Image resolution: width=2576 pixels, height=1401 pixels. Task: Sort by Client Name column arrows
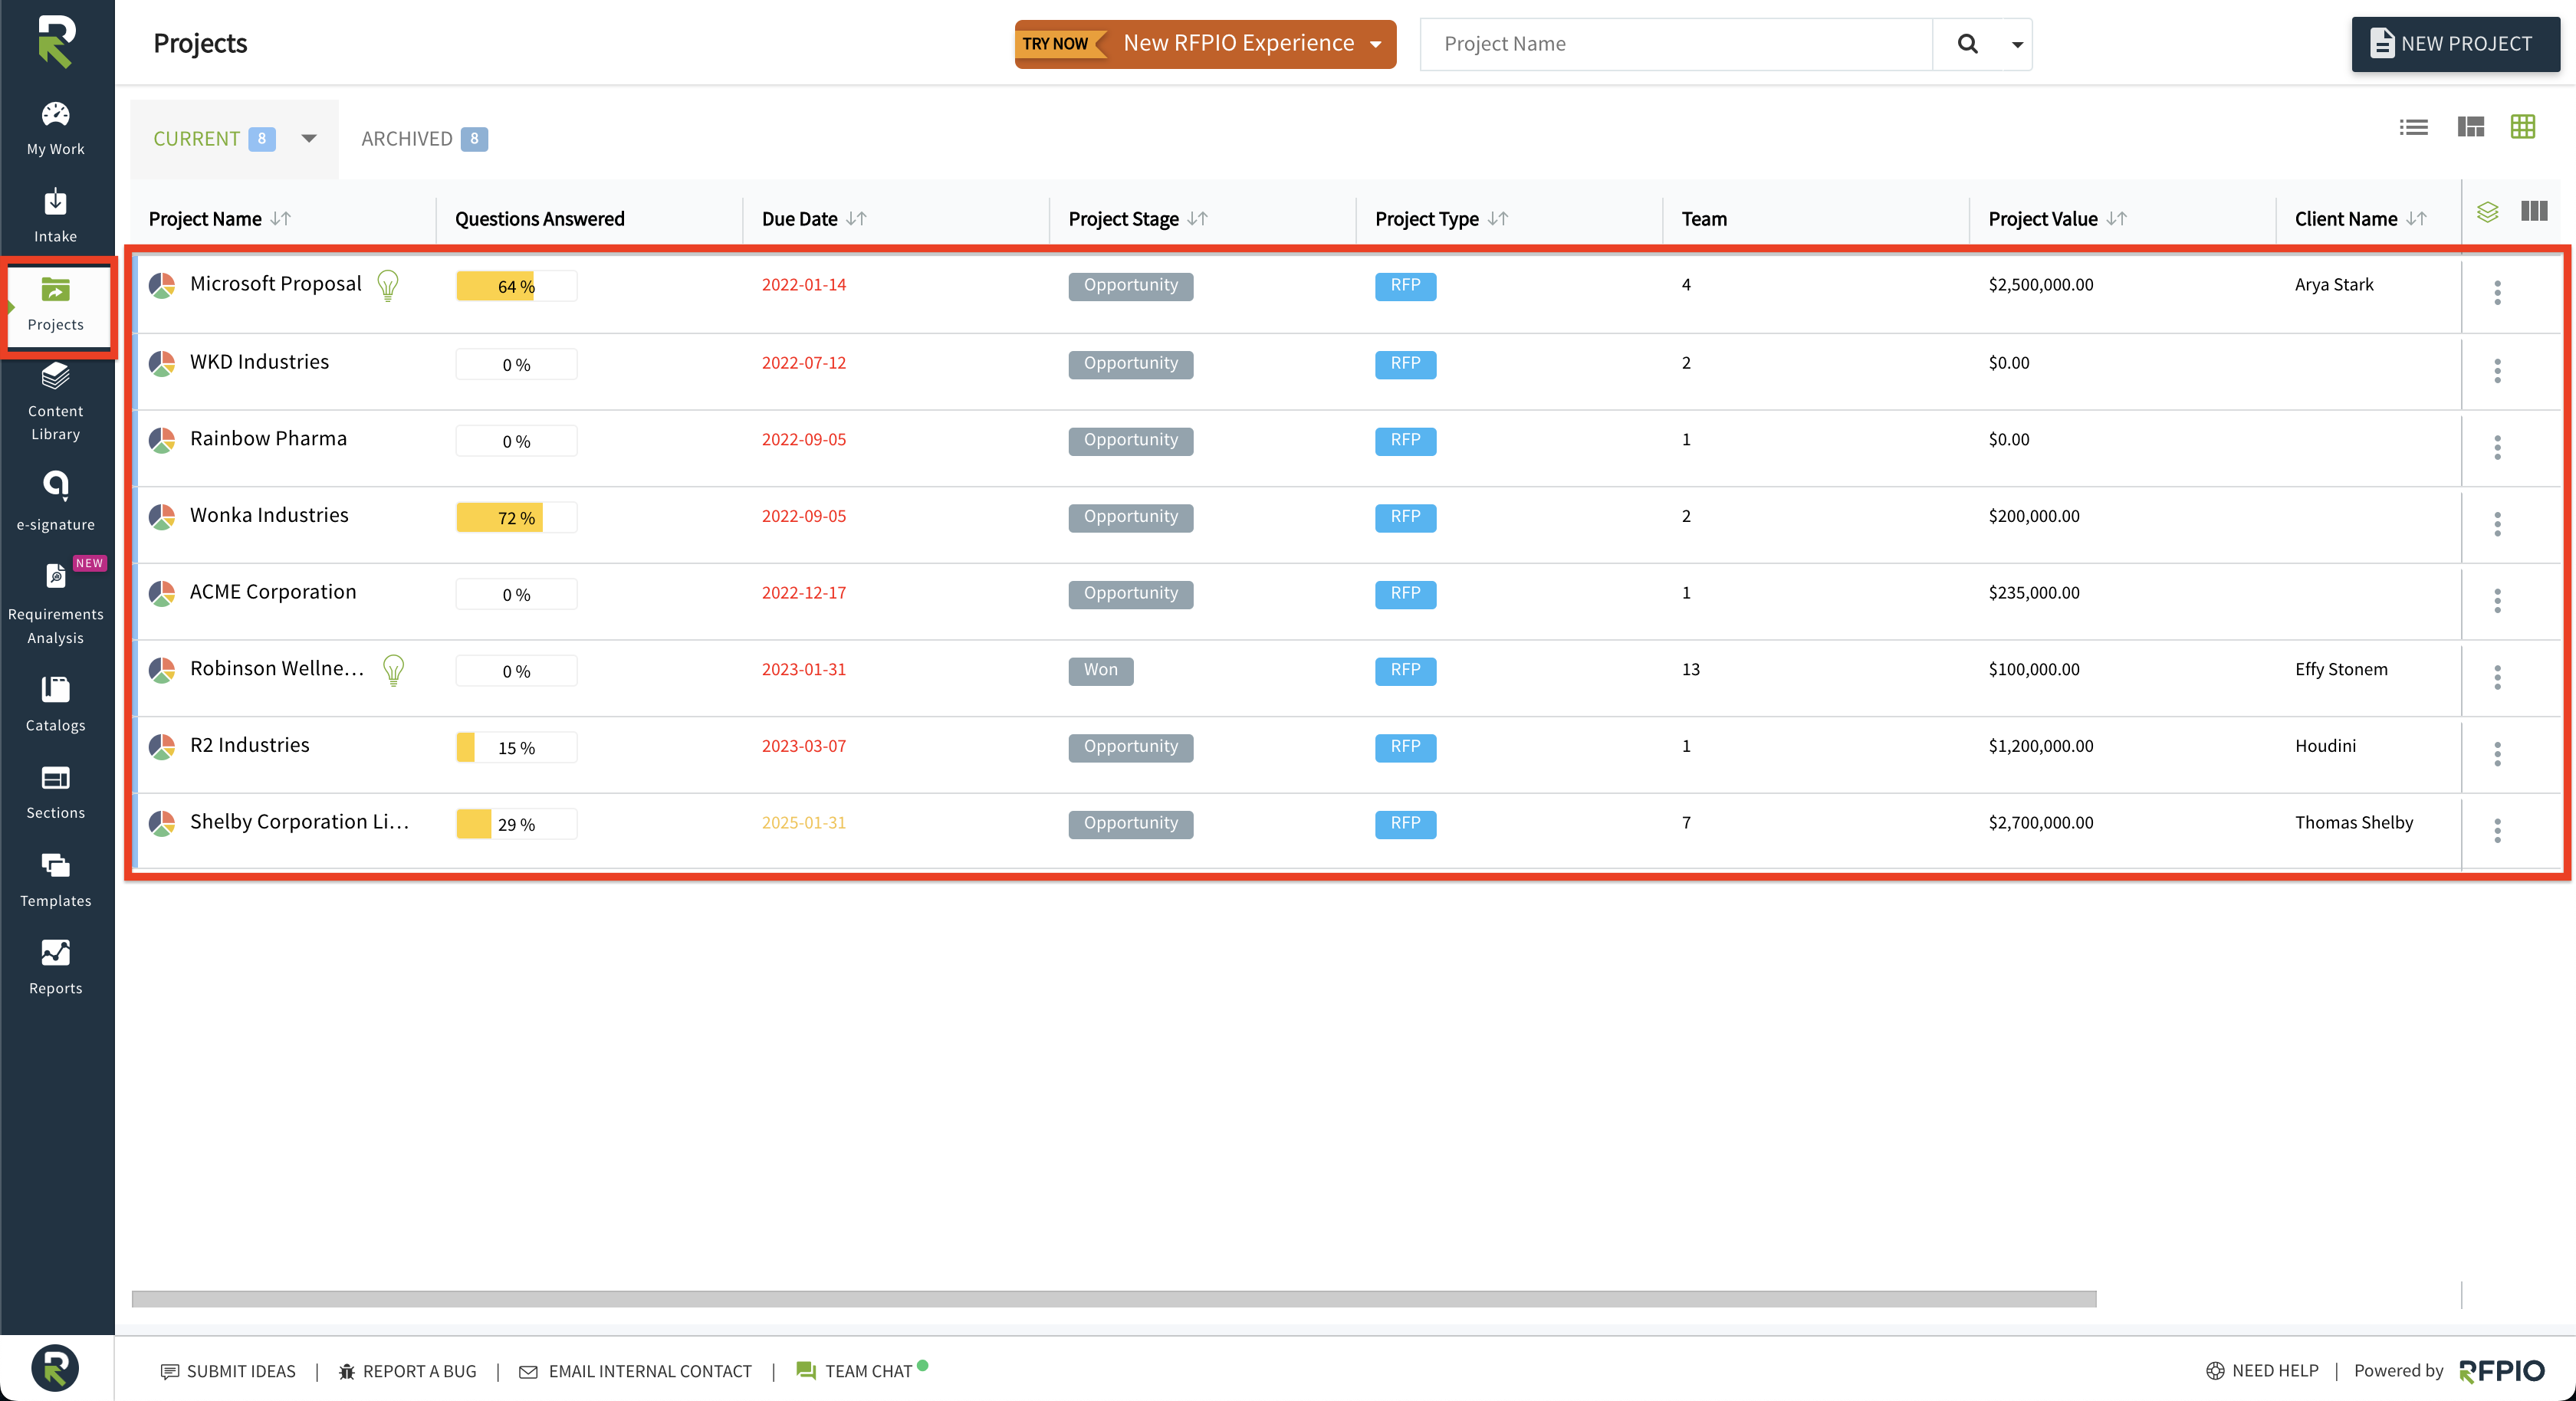pyautogui.click(x=2416, y=219)
